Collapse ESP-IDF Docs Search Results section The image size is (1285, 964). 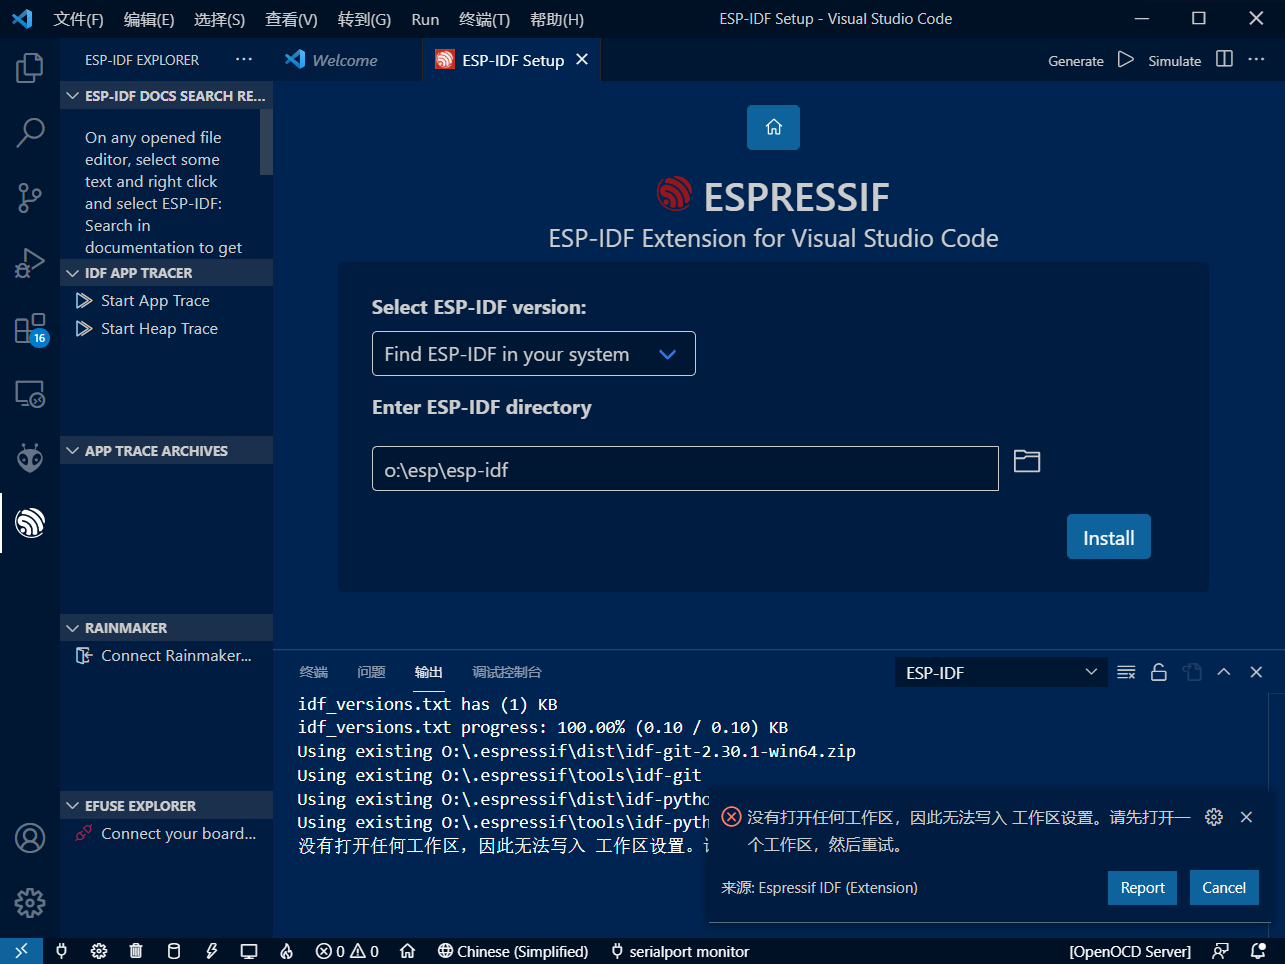tap(166, 96)
